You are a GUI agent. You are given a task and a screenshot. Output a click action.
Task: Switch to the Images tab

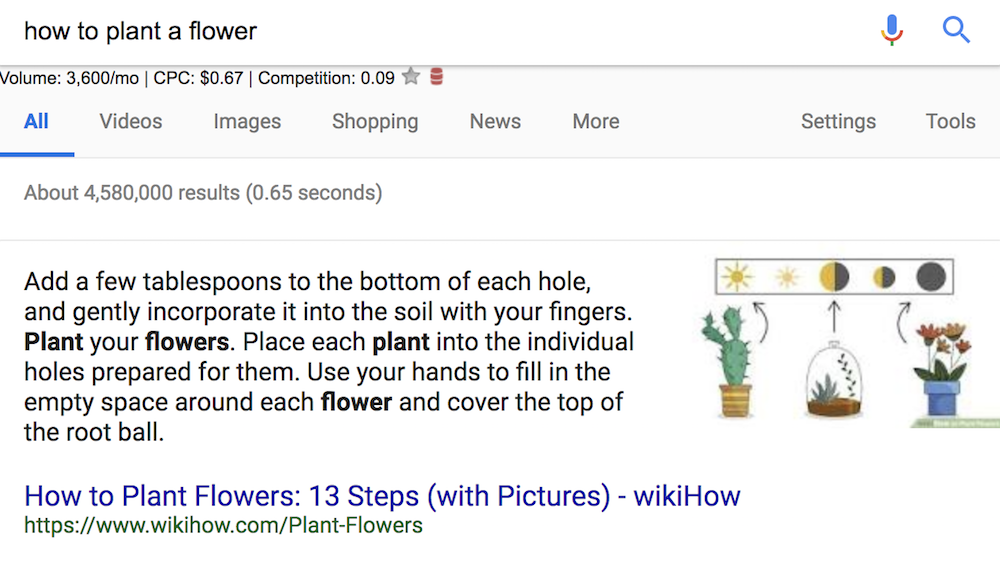[247, 121]
